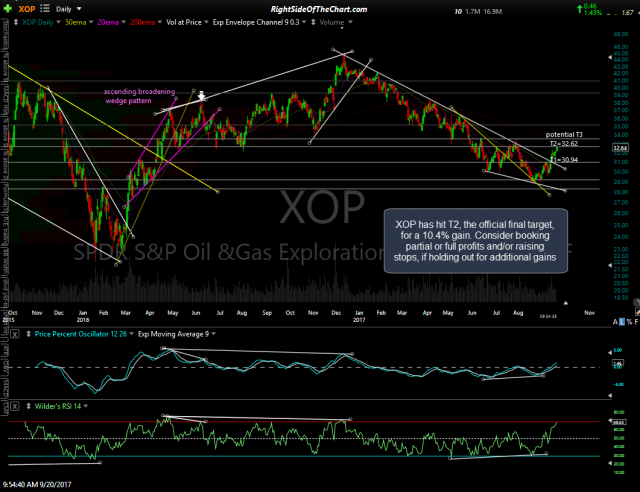640x492 pixels.
Task: Open the Exp Envelope Channel 9 0.3 dropdown
Action: pyautogui.click(x=303, y=22)
